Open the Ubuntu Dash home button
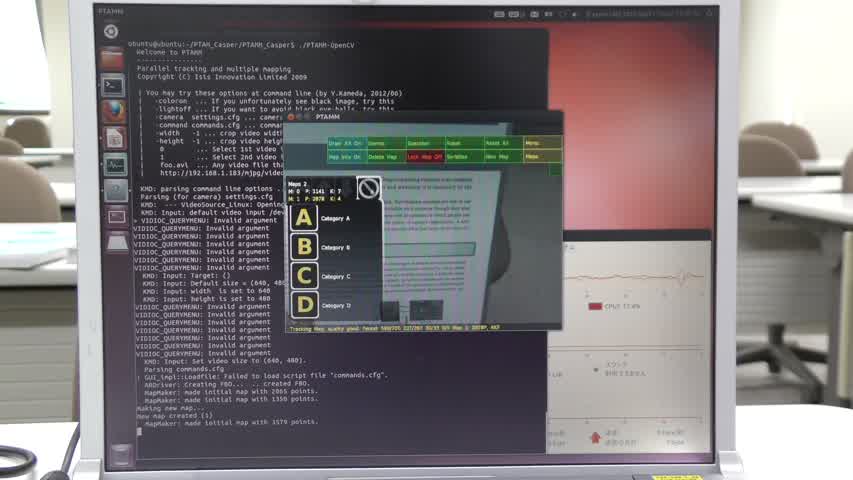This screenshot has width=853, height=480. [x=111, y=32]
